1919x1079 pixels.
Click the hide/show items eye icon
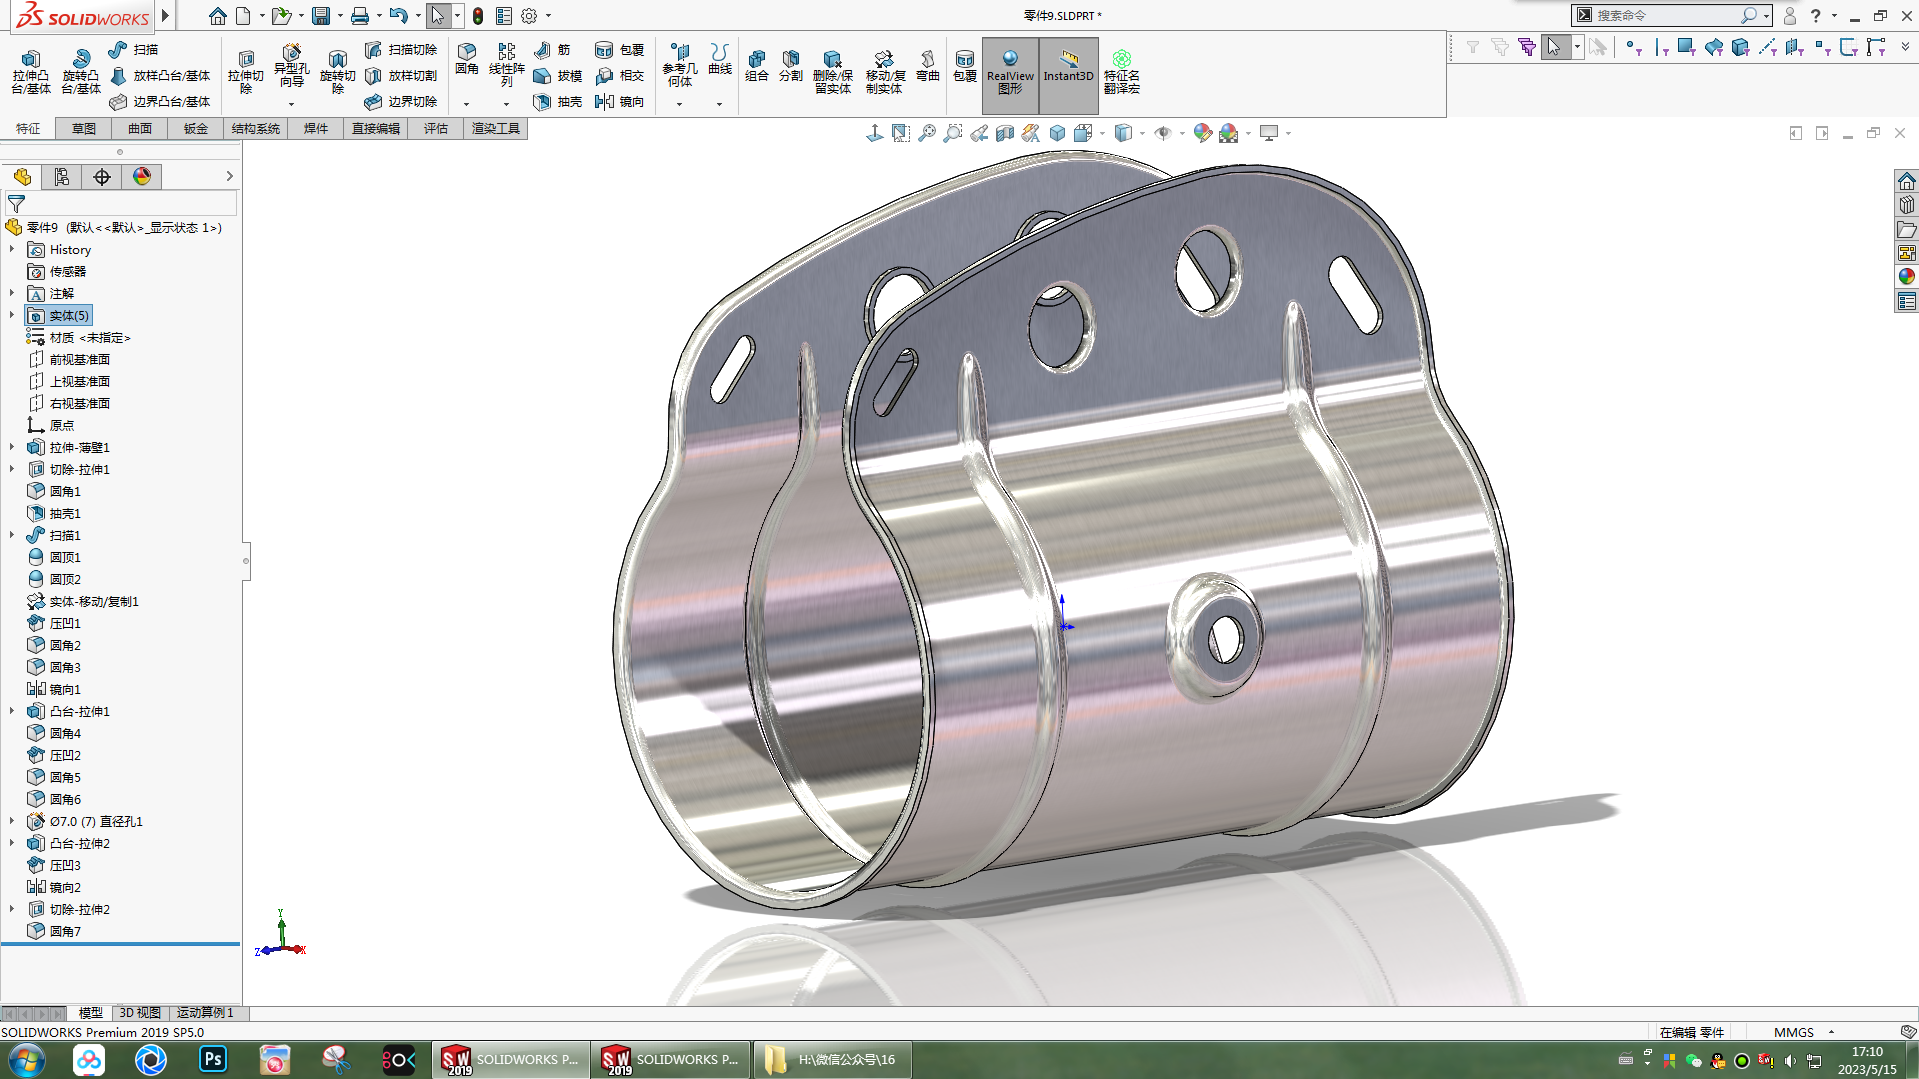pyautogui.click(x=1163, y=133)
